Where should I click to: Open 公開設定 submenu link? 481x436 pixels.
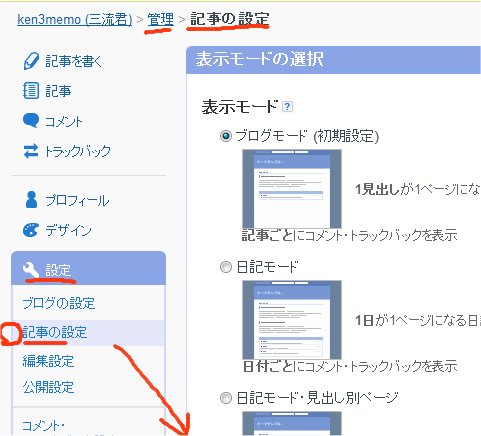[x=48, y=387]
